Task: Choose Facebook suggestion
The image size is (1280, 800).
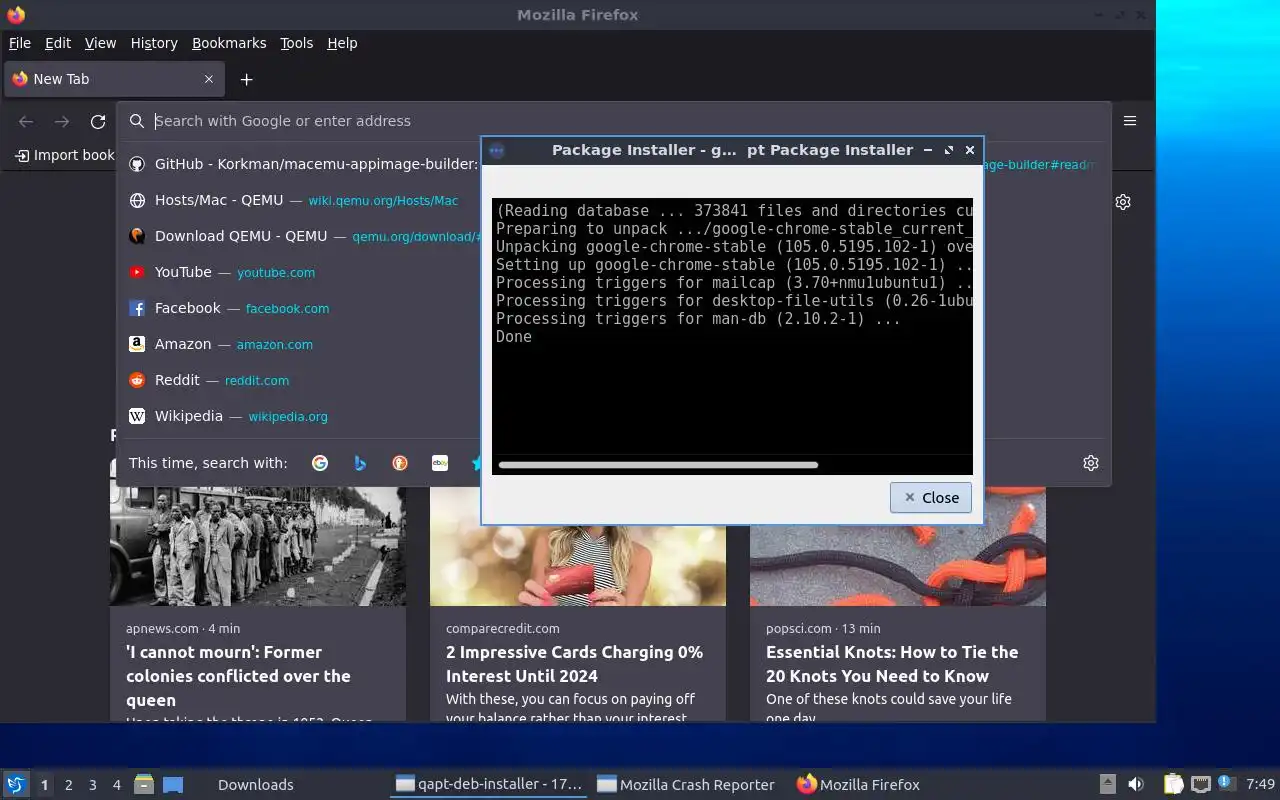Action: point(300,308)
